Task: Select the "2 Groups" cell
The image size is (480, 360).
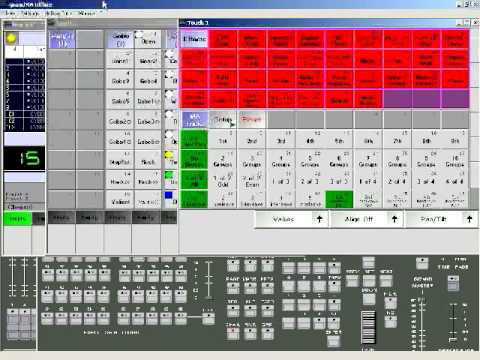Action: (x=223, y=160)
